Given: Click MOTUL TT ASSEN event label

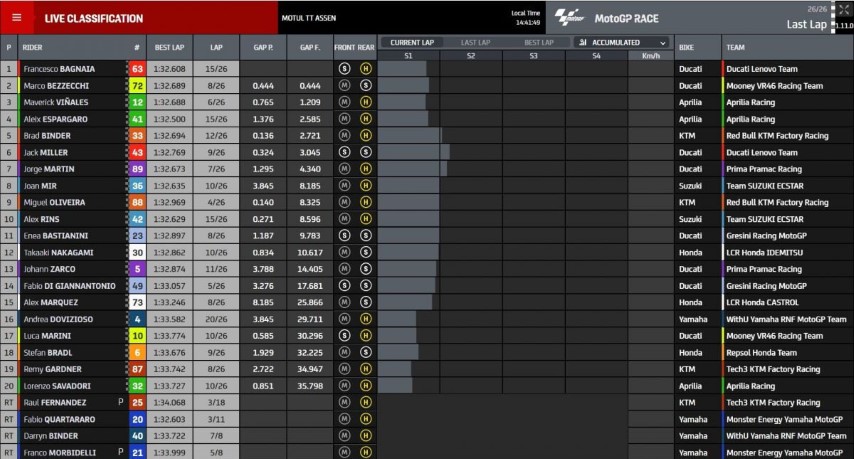Looking at the screenshot, I should coord(309,18).
